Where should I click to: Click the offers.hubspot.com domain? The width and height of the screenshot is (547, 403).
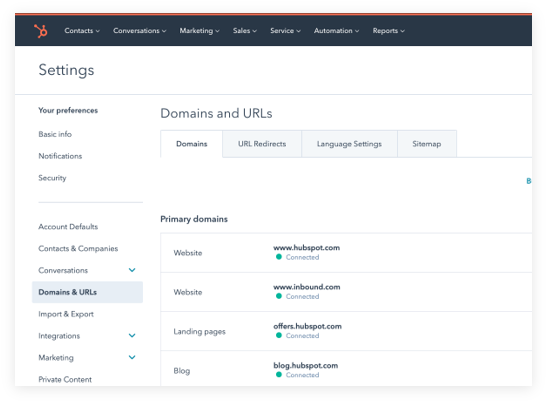pos(307,326)
